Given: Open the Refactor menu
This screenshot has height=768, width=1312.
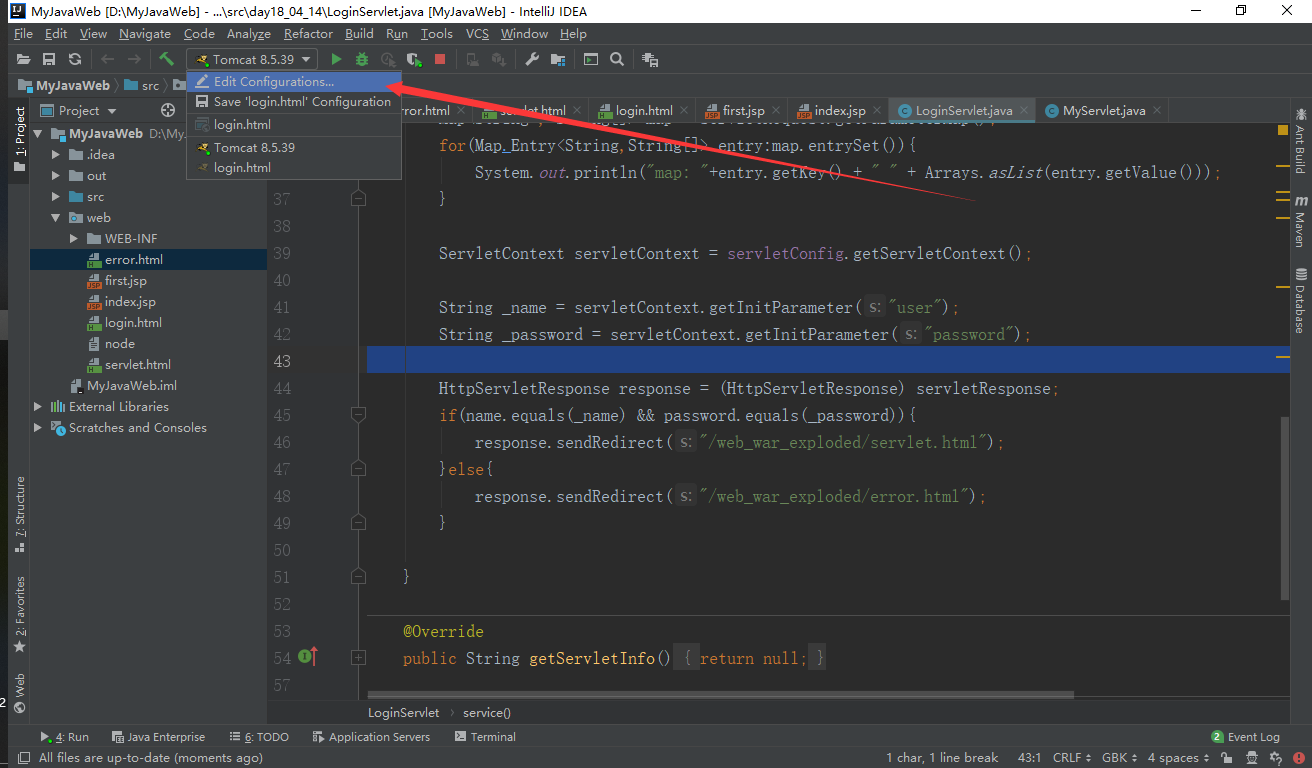Looking at the screenshot, I should point(308,34).
